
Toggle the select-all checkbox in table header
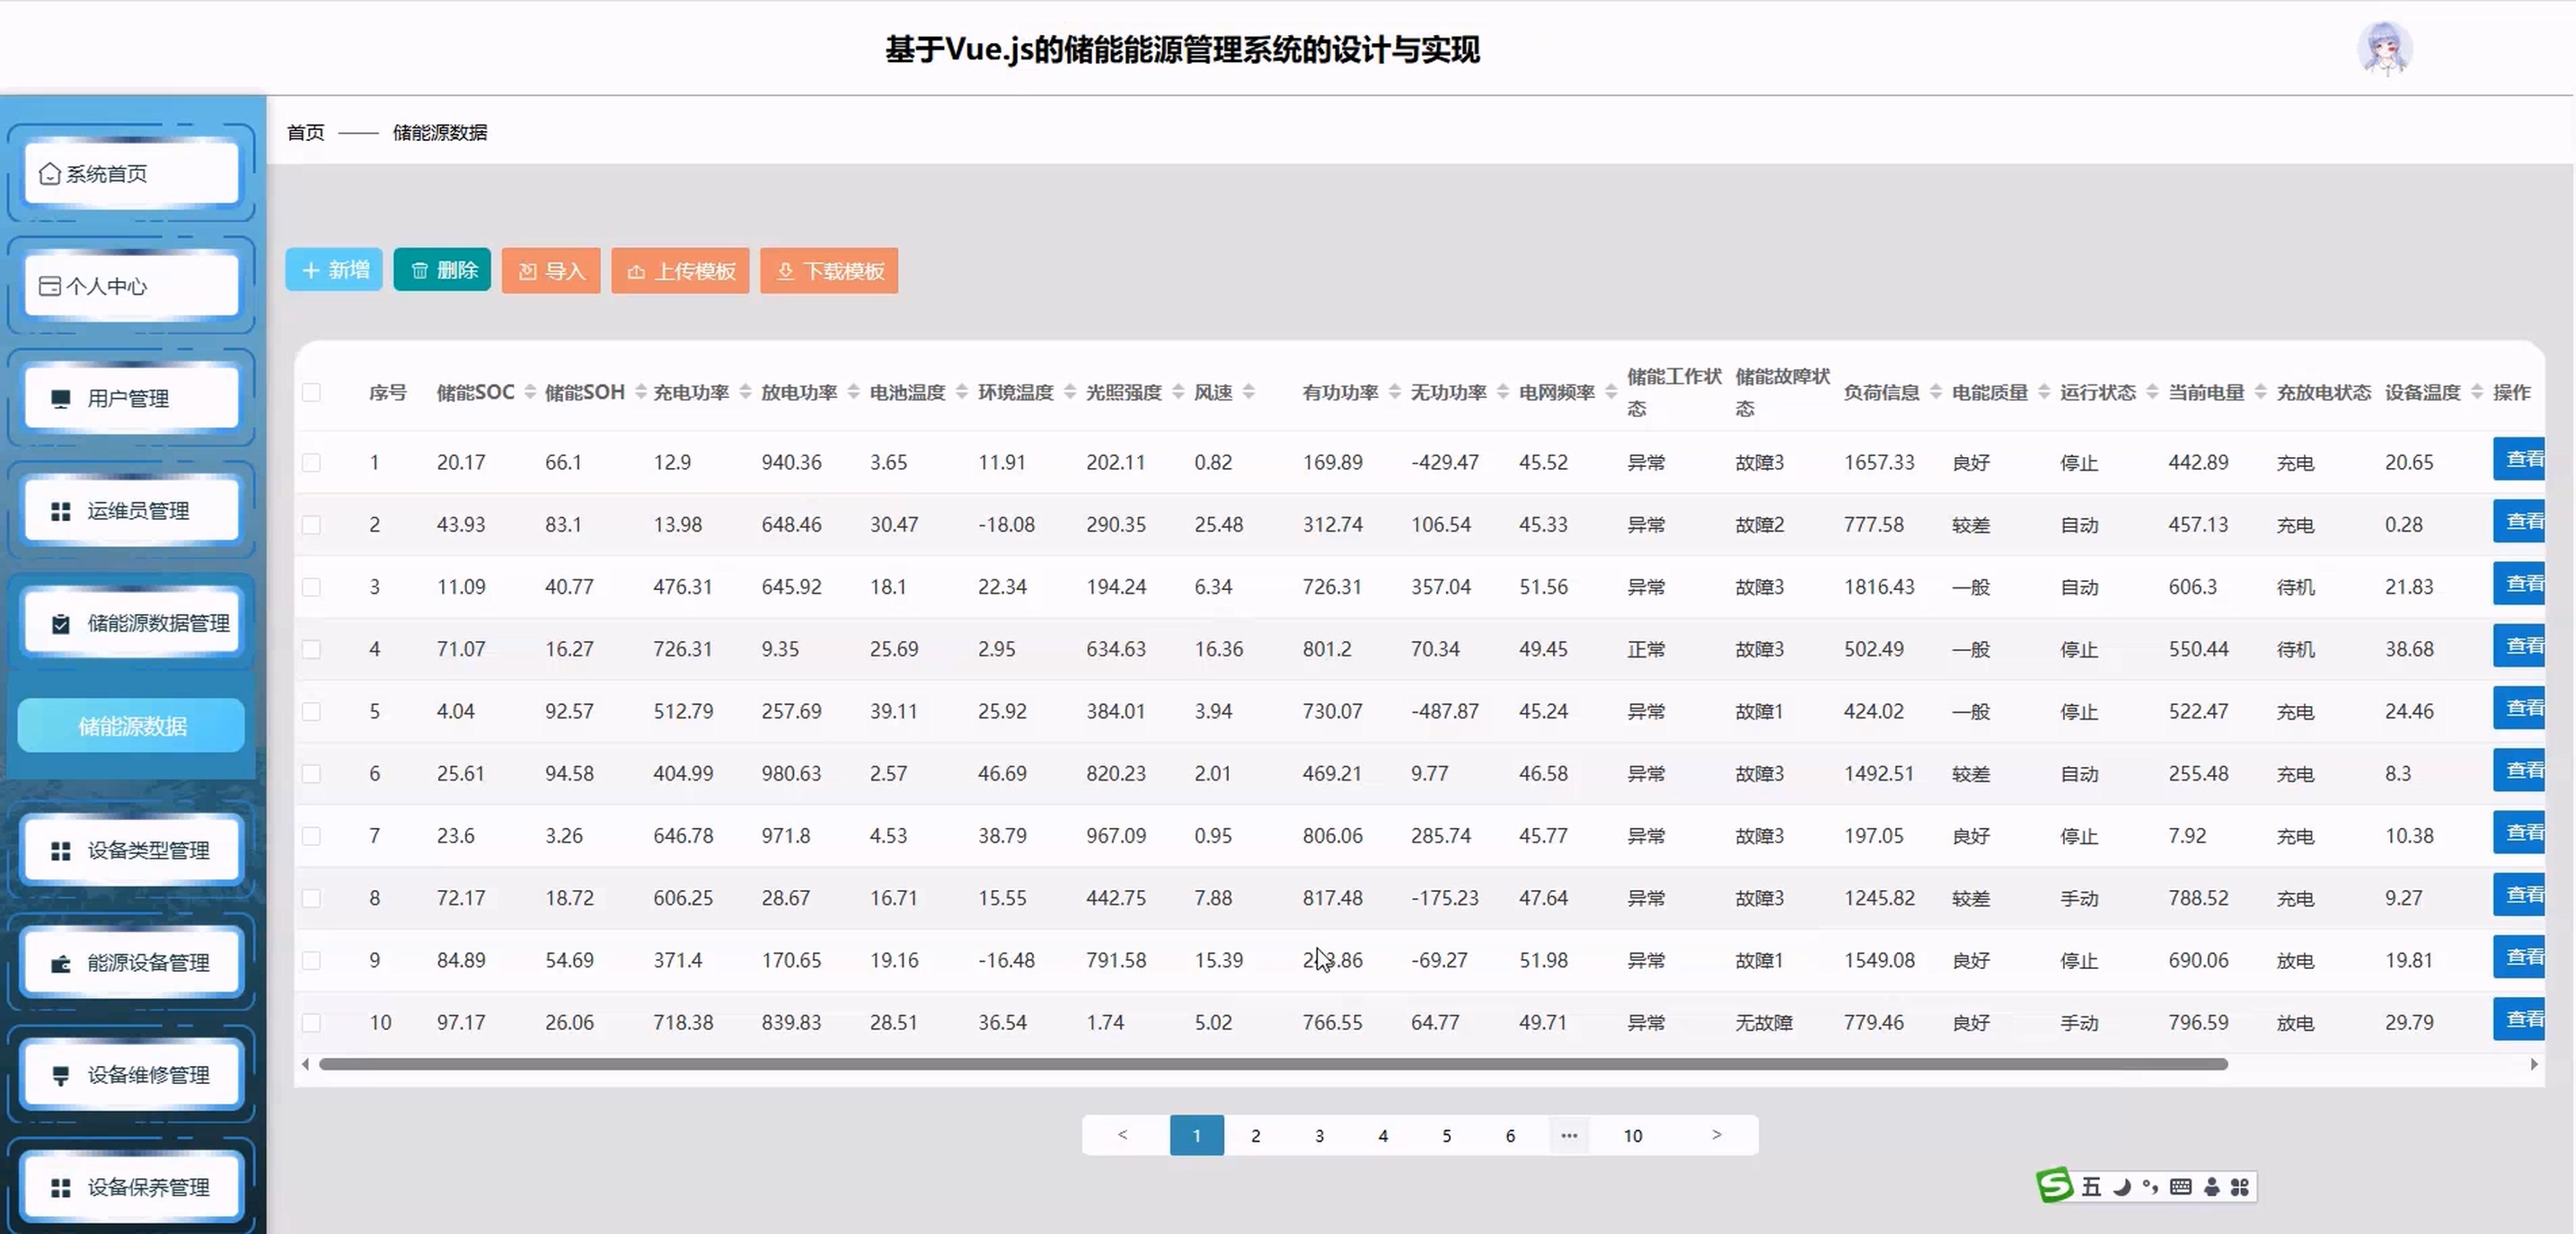point(312,392)
